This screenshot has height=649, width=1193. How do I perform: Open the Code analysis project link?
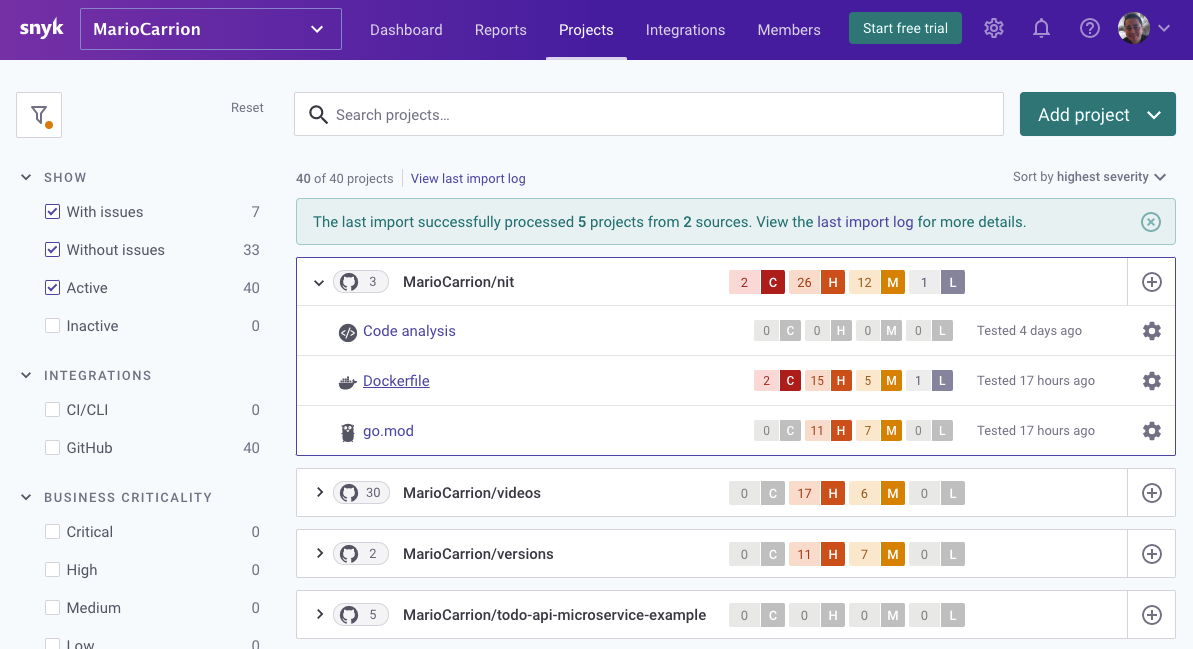pos(409,331)
